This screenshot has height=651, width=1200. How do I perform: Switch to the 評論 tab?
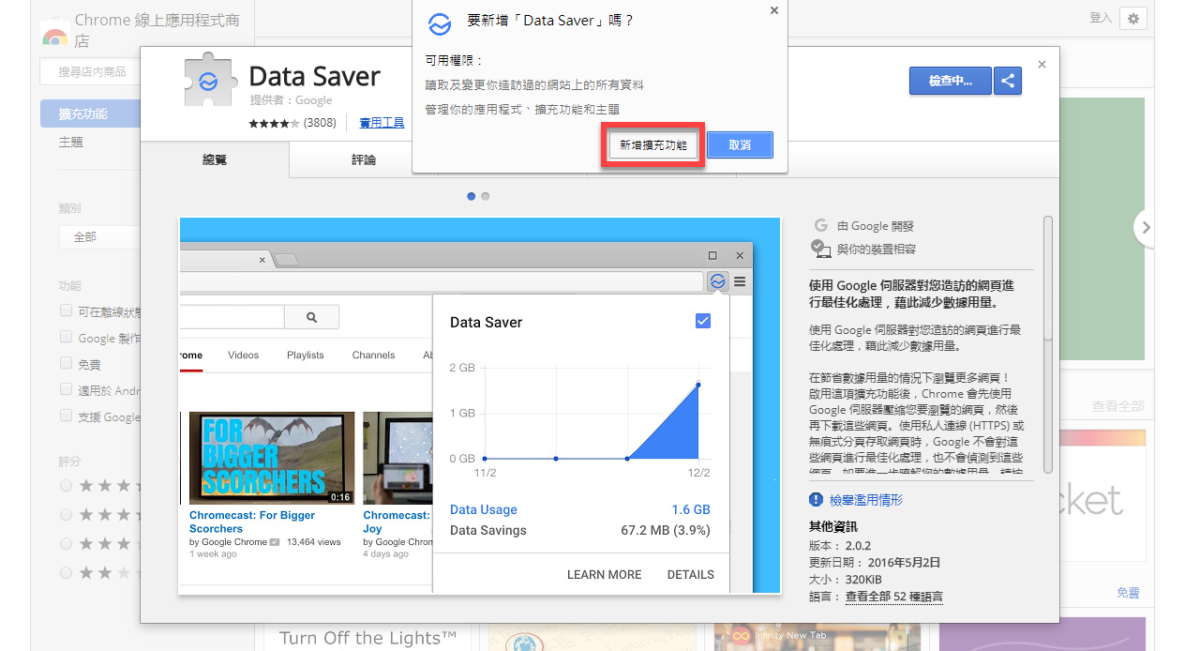click(x=364, y=160)
